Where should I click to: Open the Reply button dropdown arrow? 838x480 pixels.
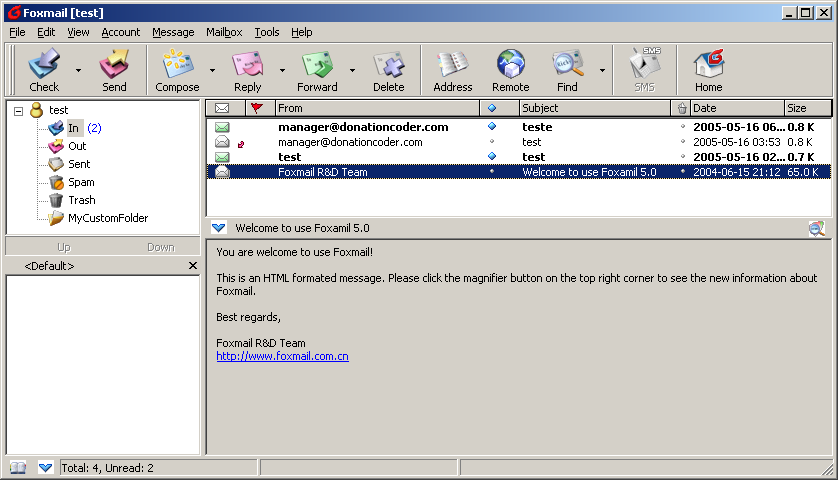(x=282, y=70)
